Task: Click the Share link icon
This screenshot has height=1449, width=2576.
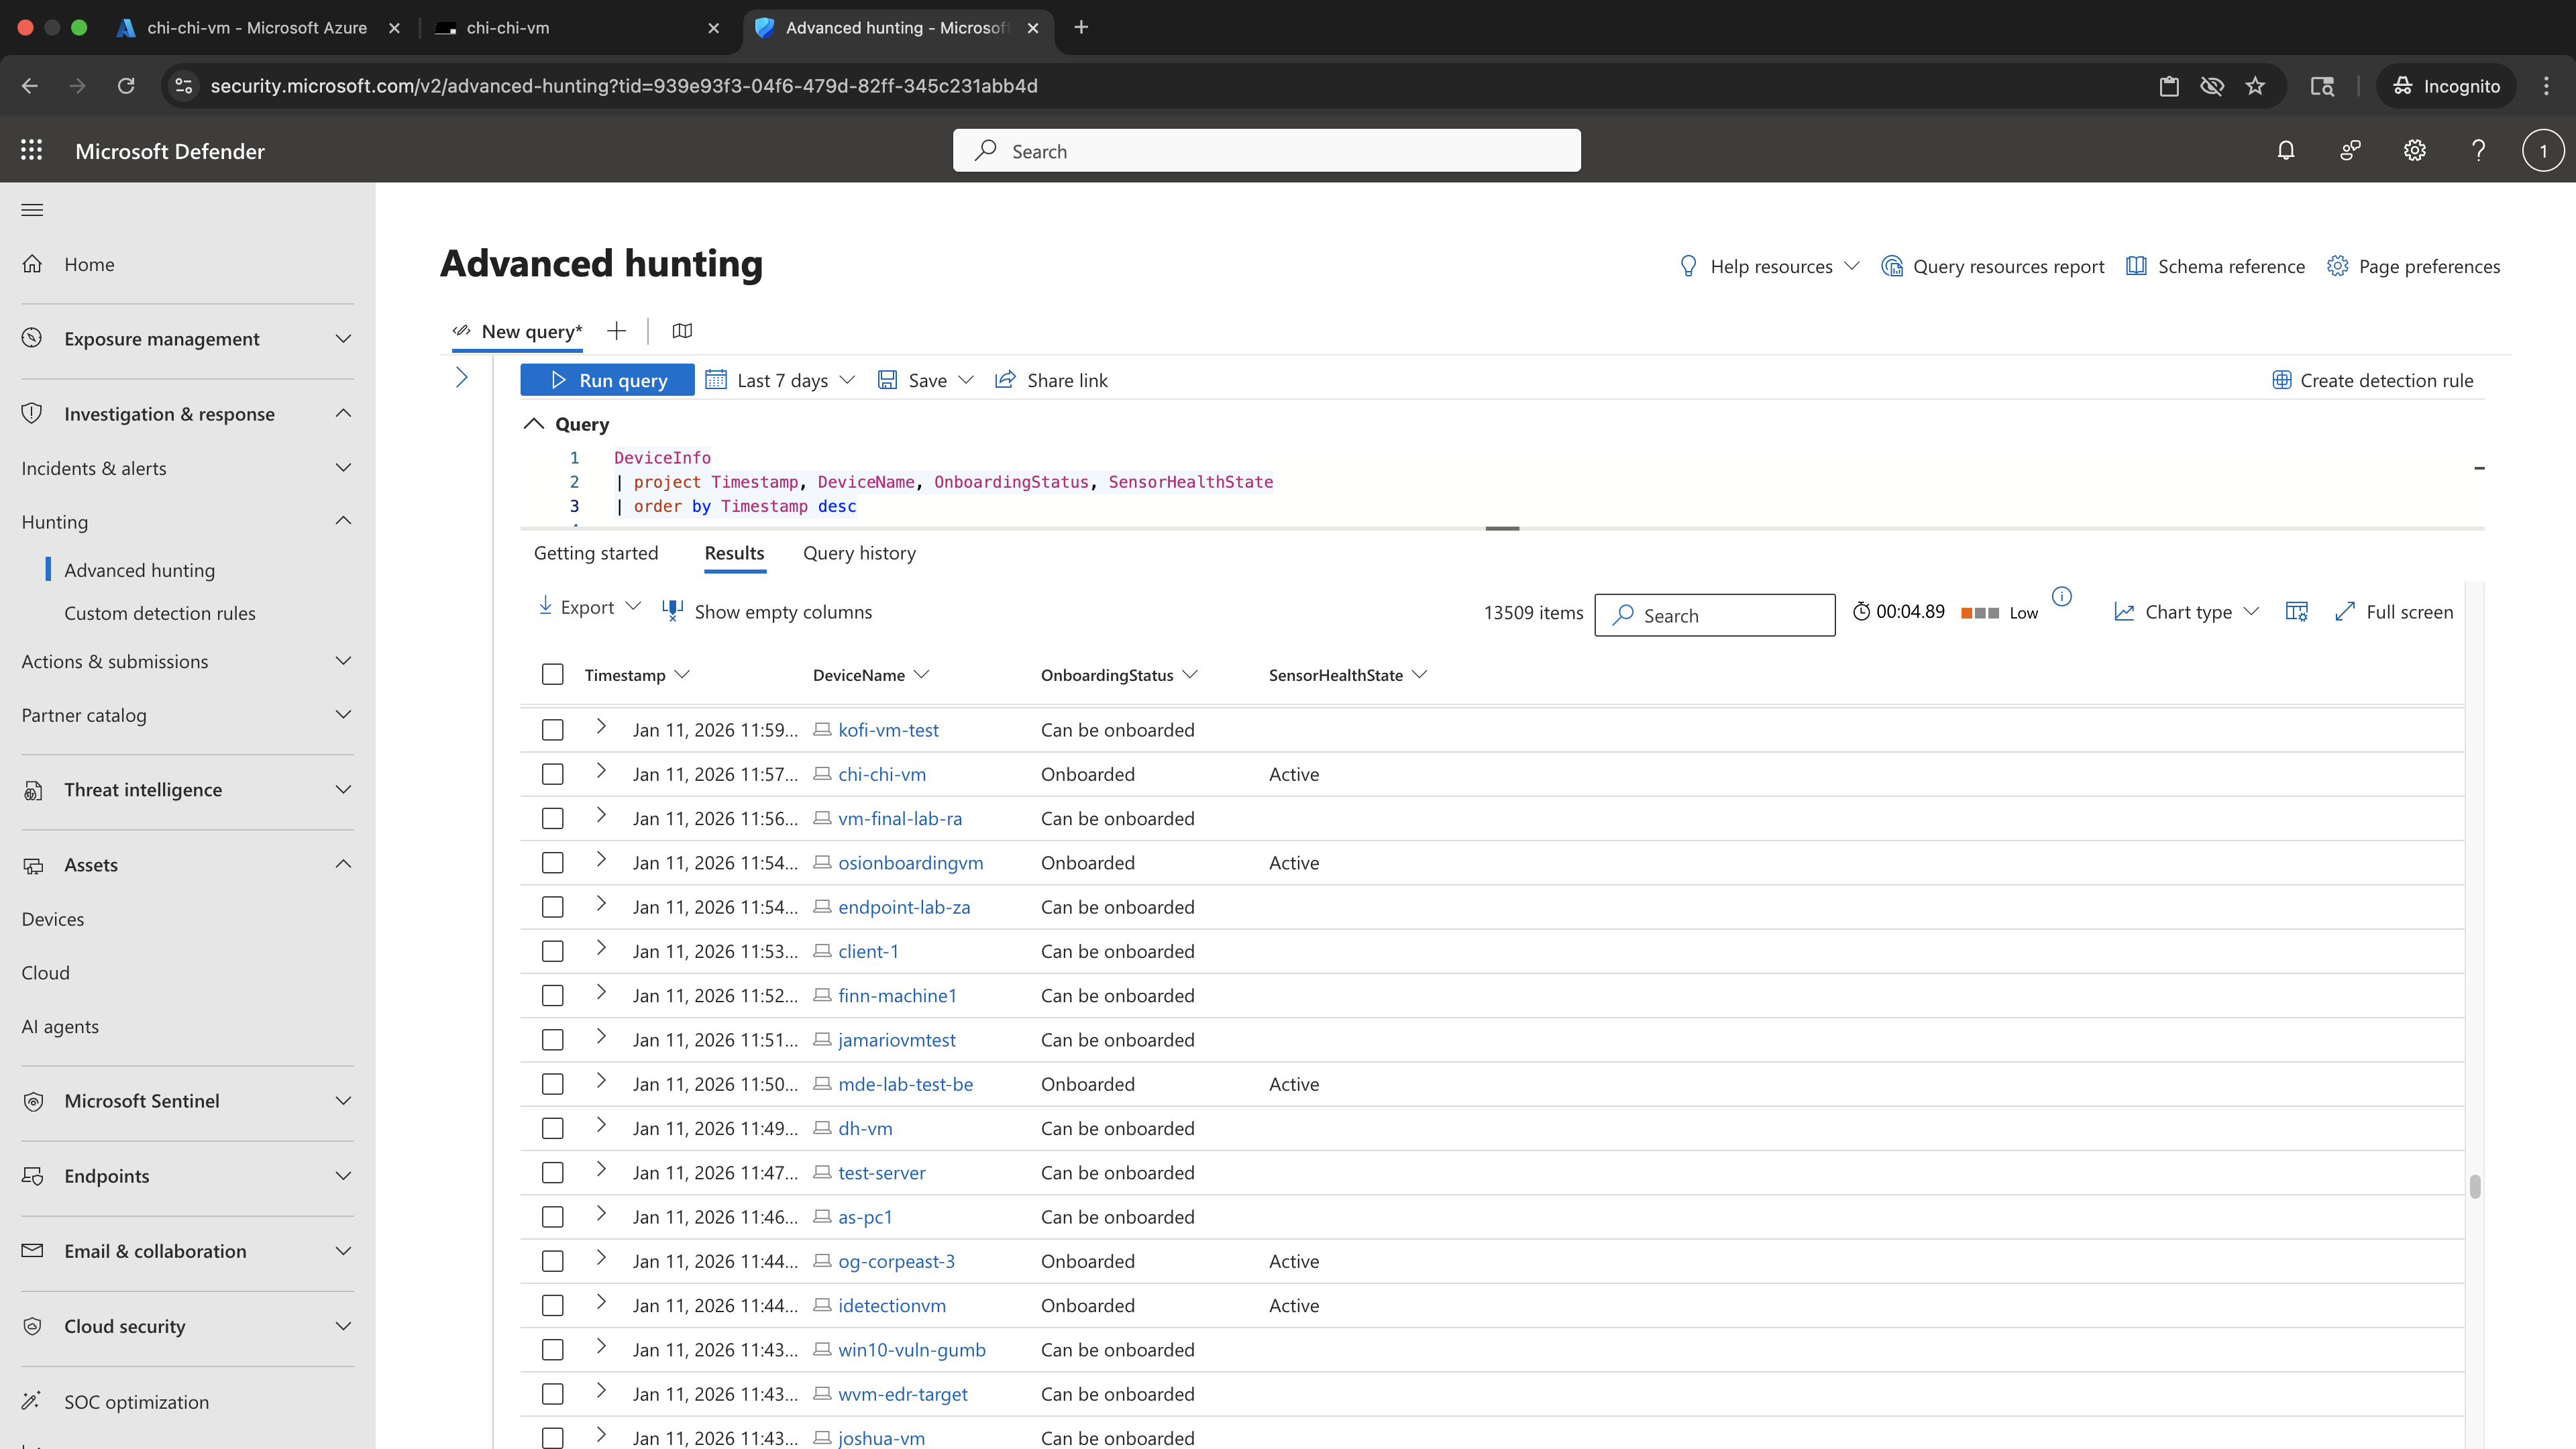Action: pos(1005,380)
